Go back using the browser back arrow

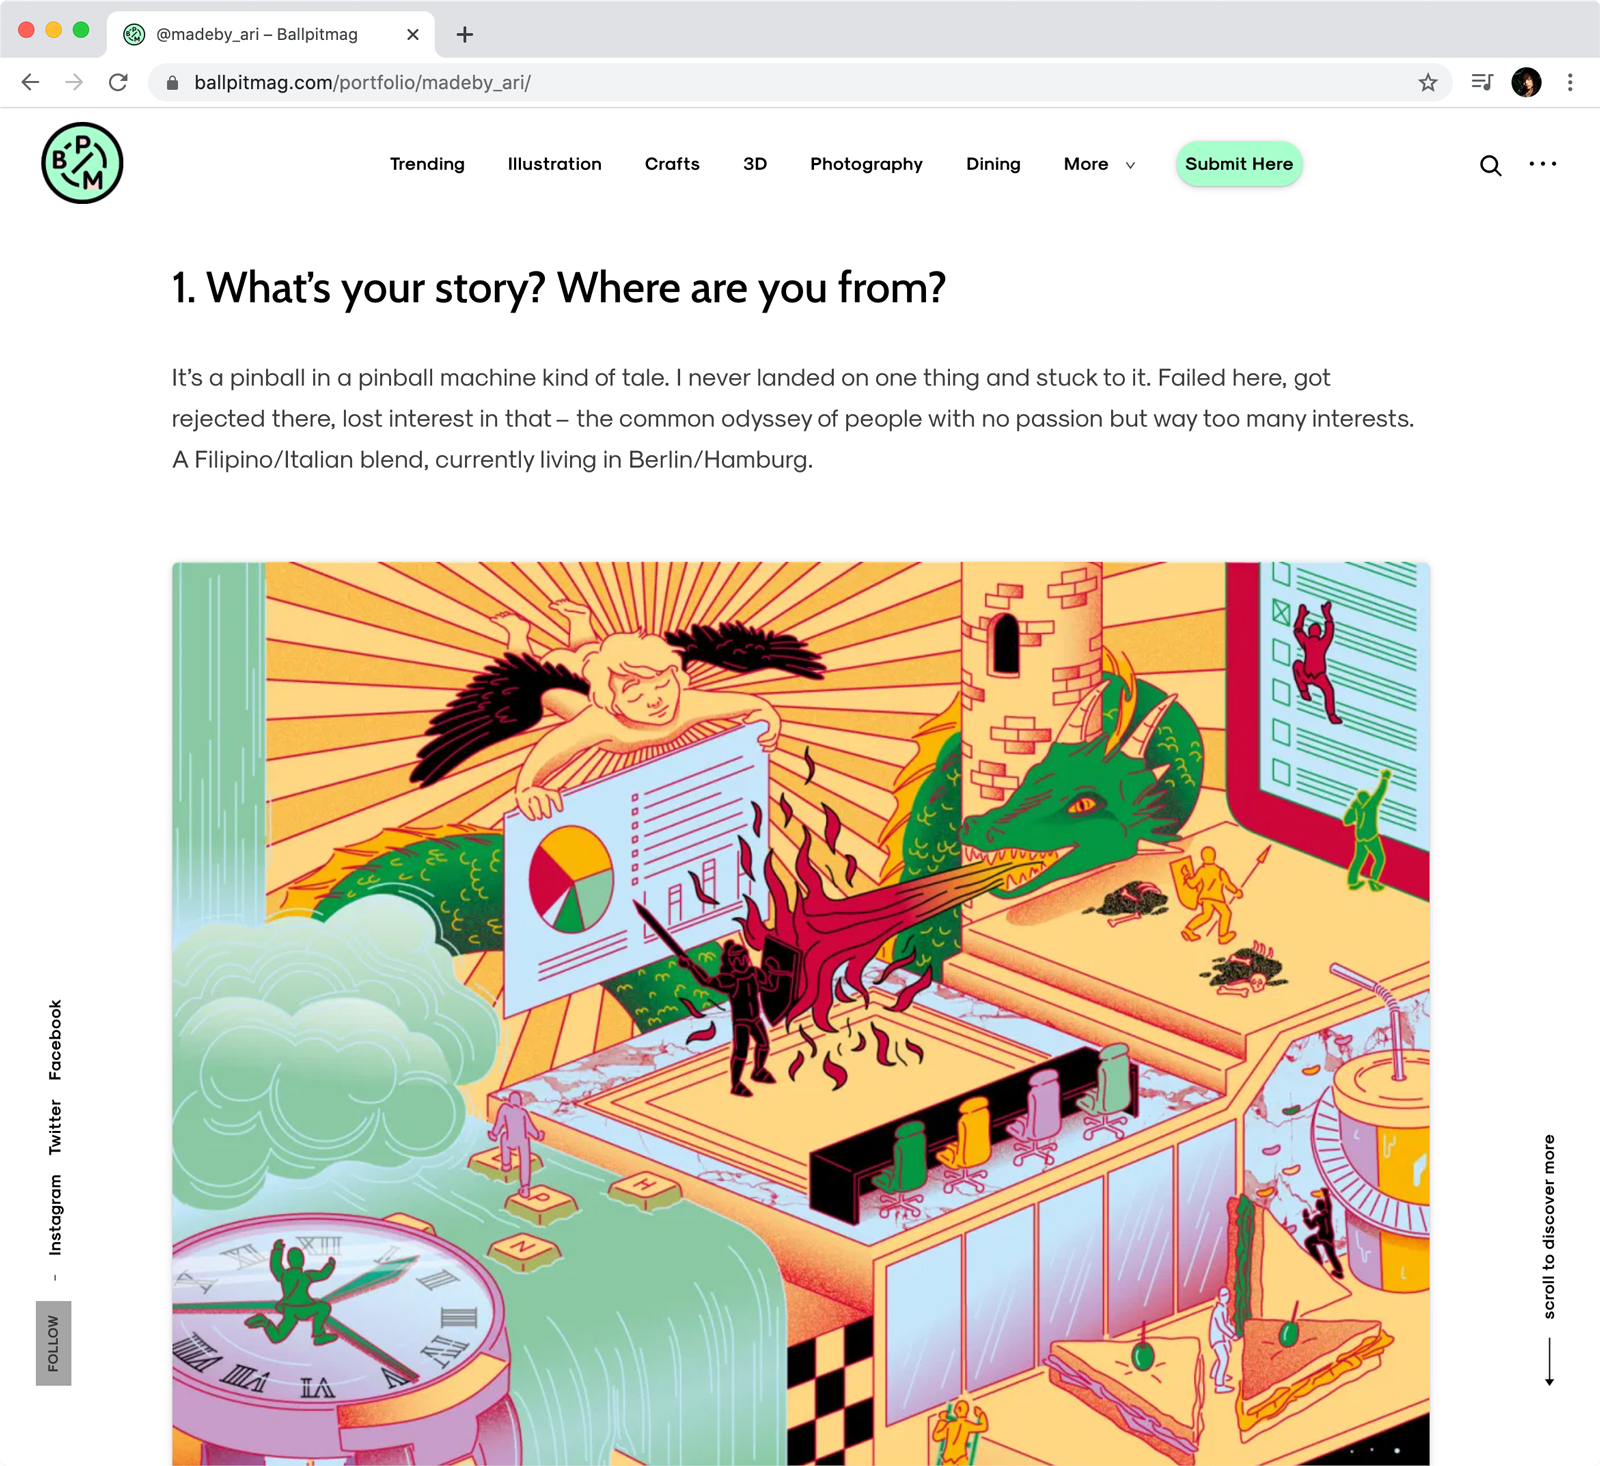[x=31, y=82]
